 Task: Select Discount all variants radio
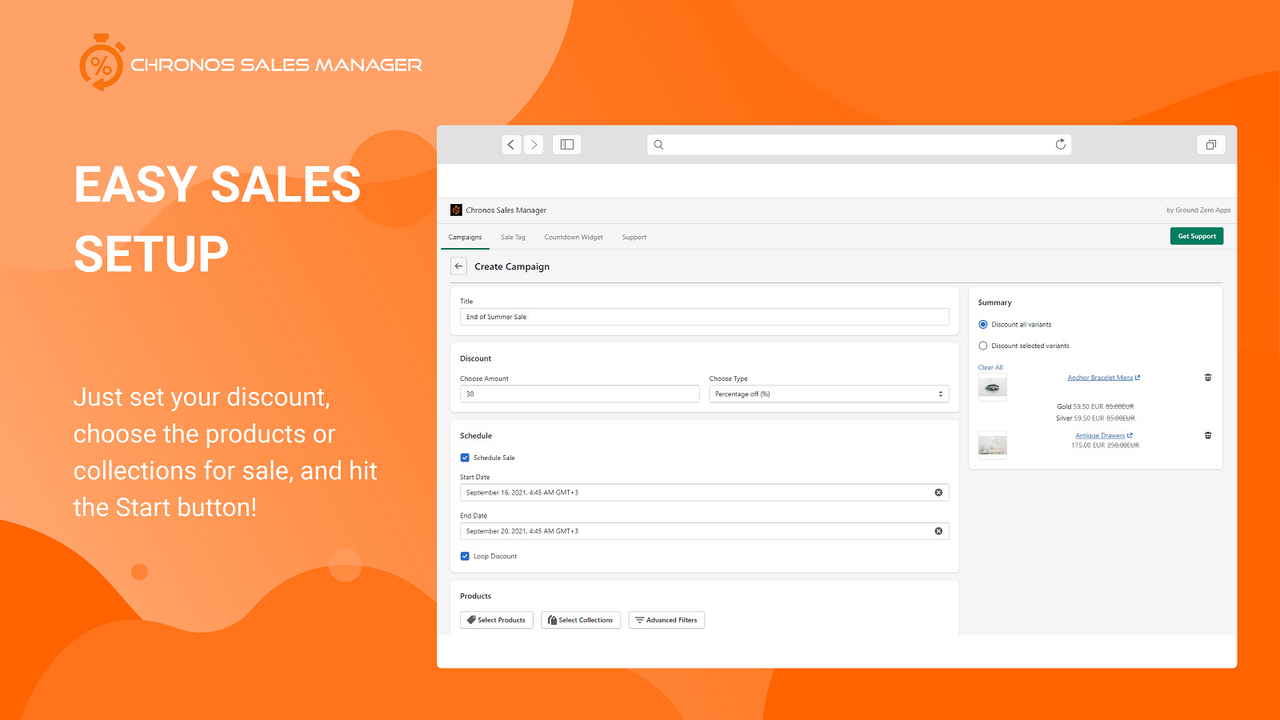[x=983, y=324]
